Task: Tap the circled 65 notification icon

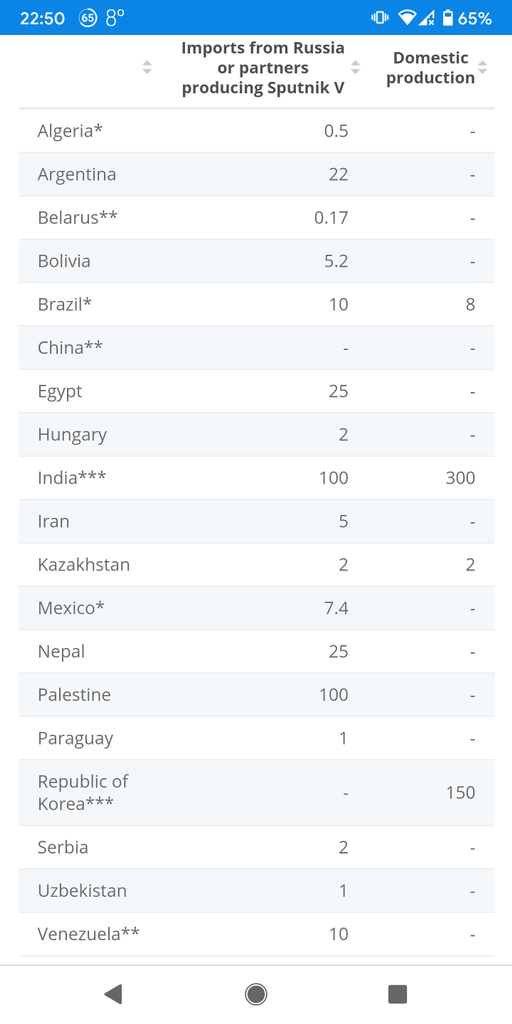Action: [88, 18]
